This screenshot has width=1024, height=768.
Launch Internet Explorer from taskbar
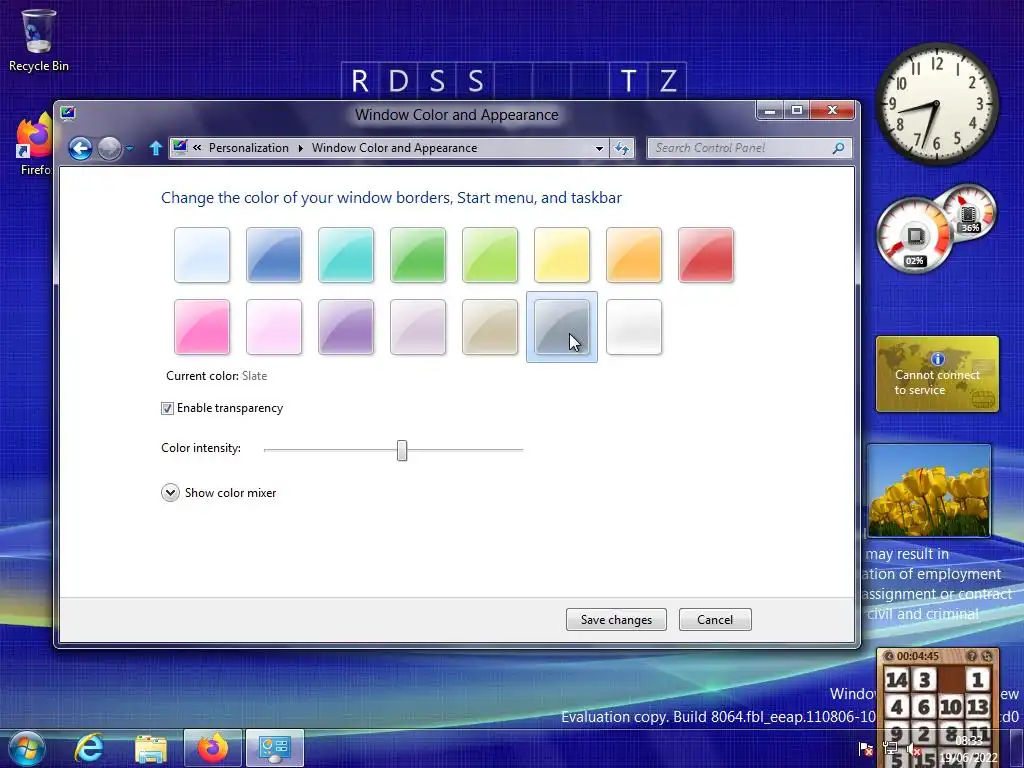point(89,748)
